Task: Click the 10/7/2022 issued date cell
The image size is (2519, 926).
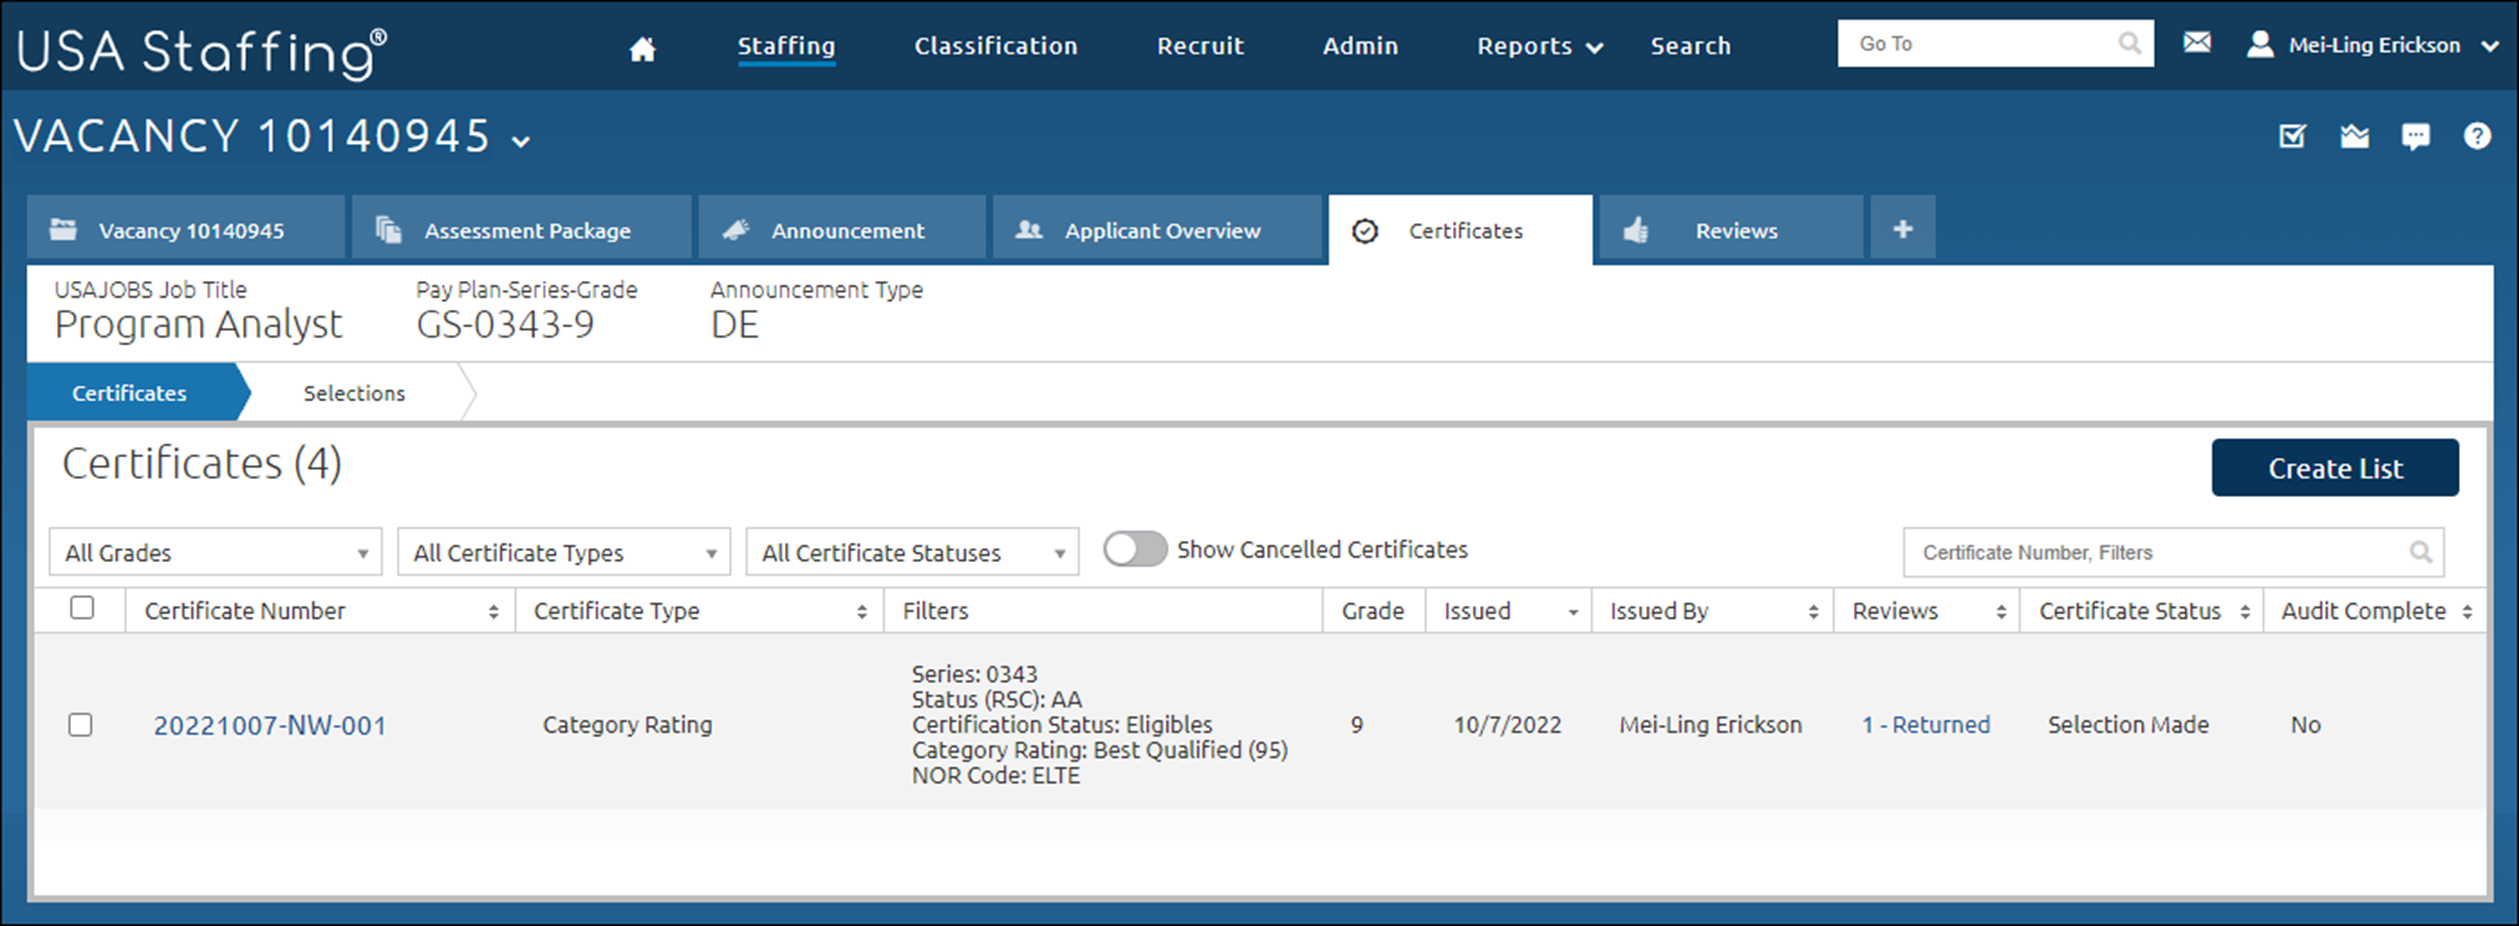Action: (x=1507, y=724)
